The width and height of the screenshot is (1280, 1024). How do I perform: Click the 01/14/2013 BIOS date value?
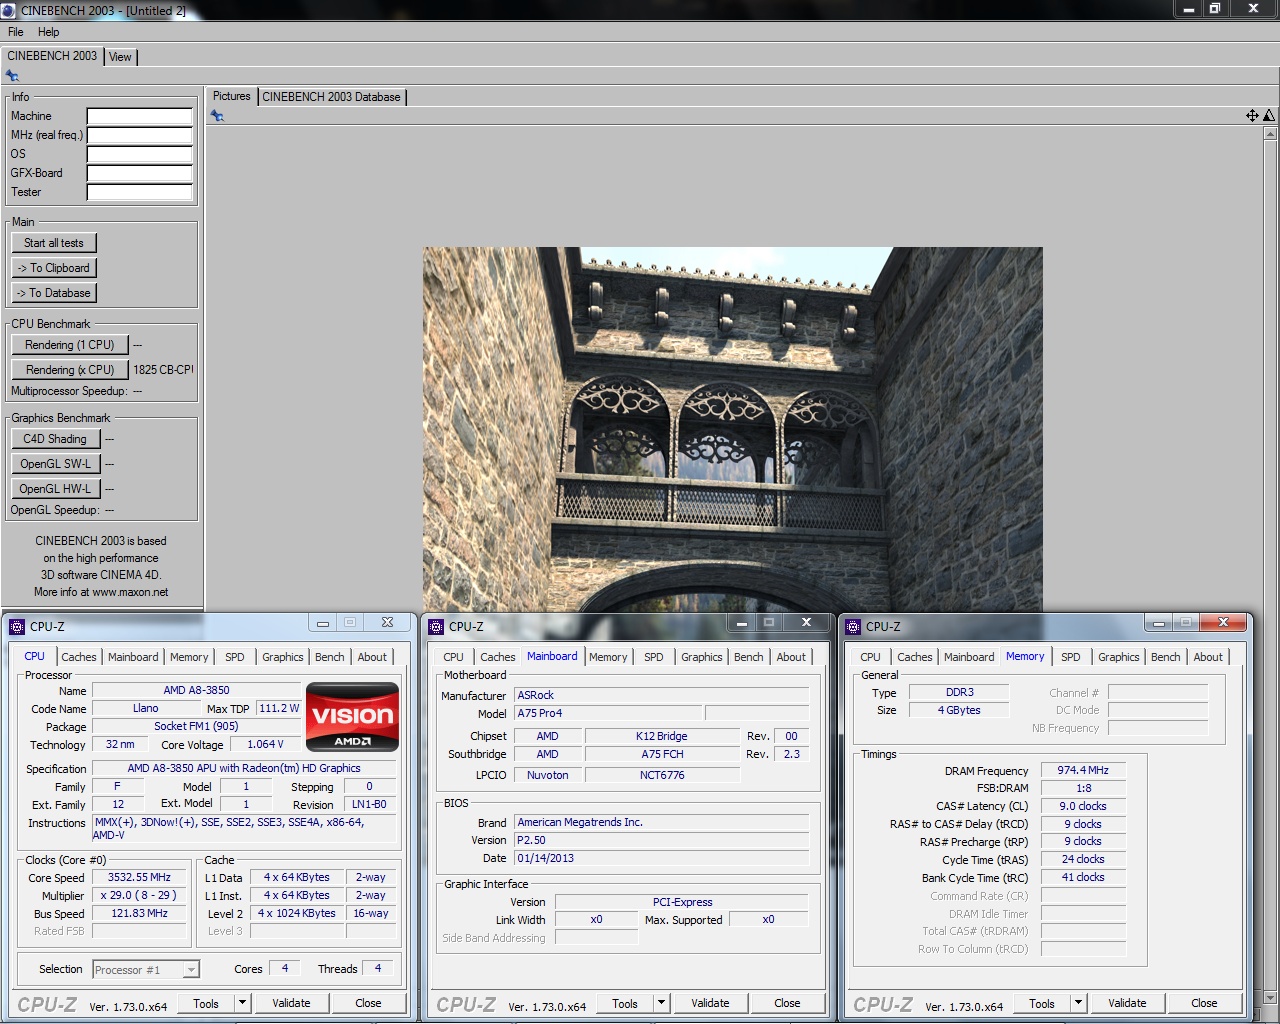661,858
